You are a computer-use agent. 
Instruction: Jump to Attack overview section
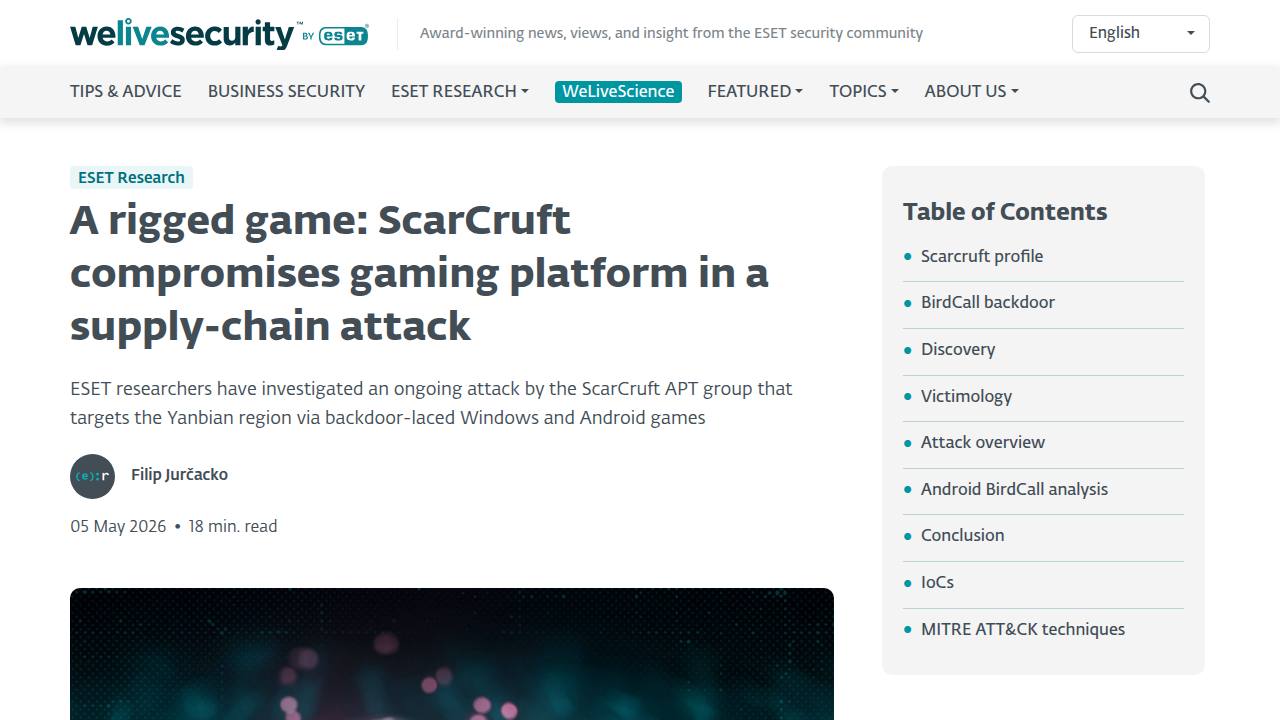point(983,442)
